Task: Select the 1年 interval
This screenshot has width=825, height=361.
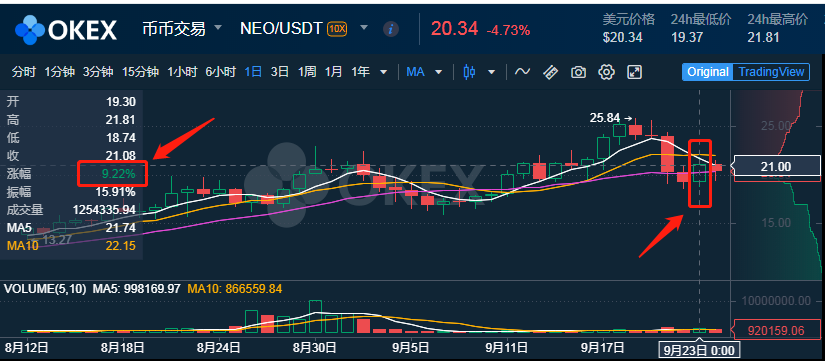Action: pos(360,72)
